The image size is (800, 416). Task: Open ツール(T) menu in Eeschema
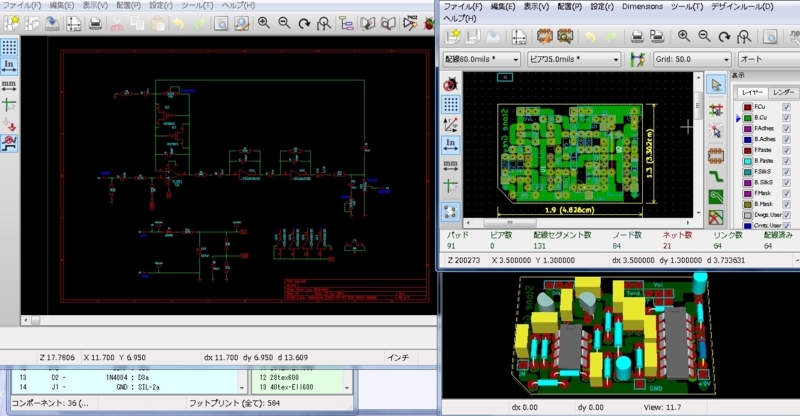click(x=197, y=6)
